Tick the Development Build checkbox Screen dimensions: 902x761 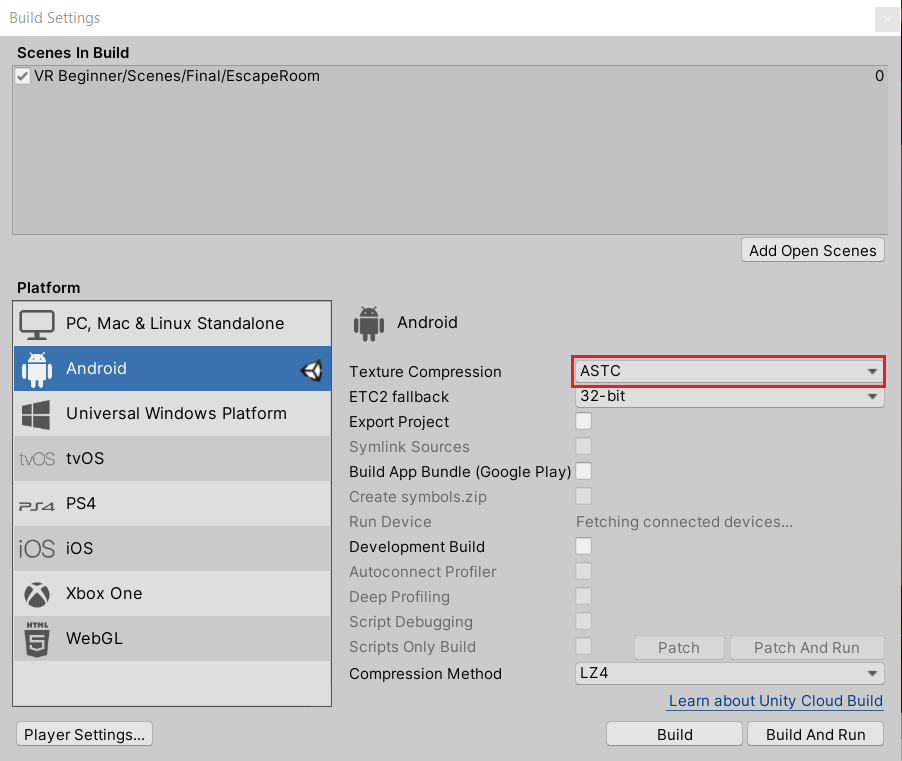pos(584,547)
